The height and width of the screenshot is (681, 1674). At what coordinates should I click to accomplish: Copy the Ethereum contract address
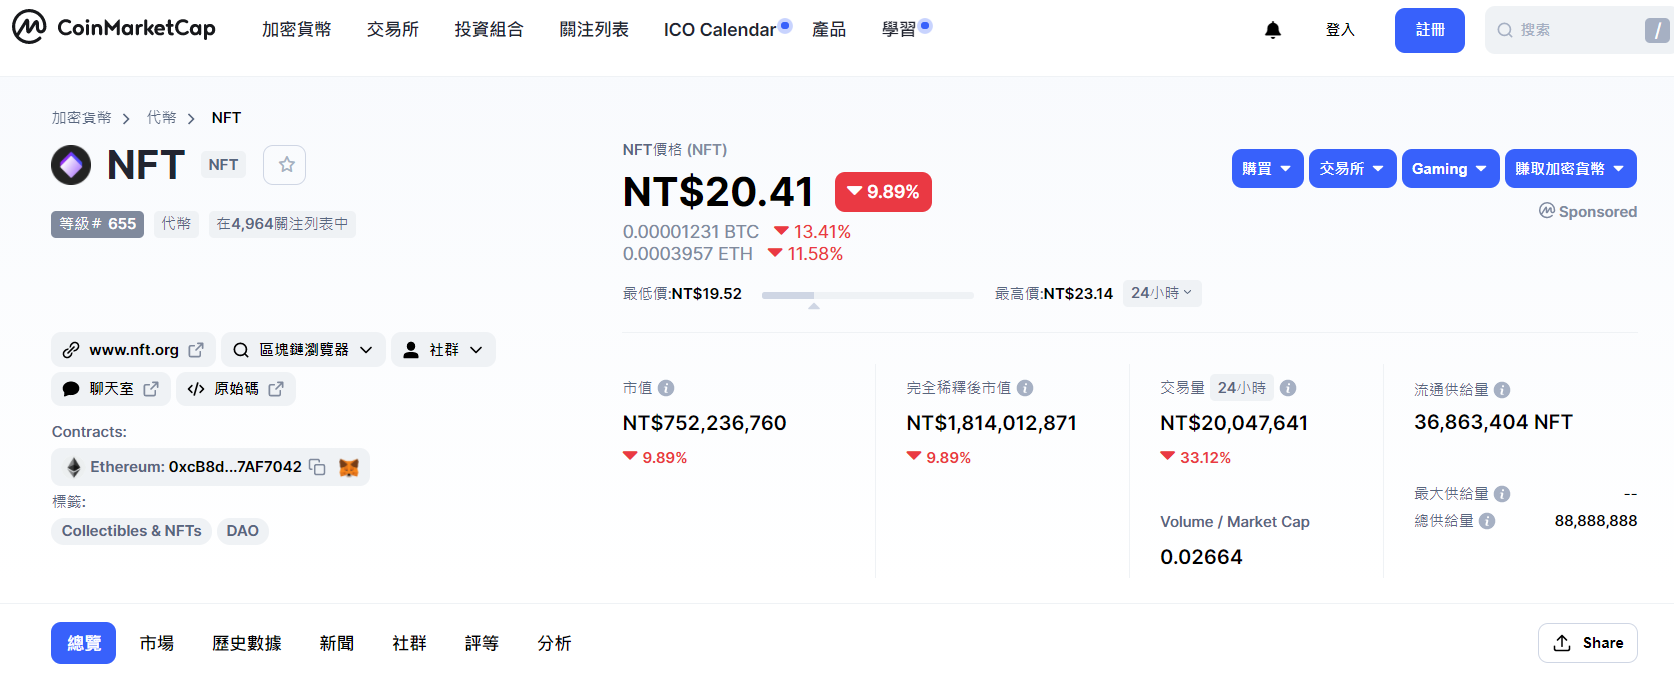pos(317,467)
